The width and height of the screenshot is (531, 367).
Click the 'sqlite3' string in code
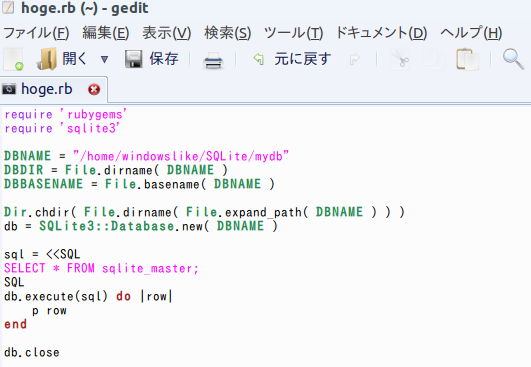[x=90, y=128]
